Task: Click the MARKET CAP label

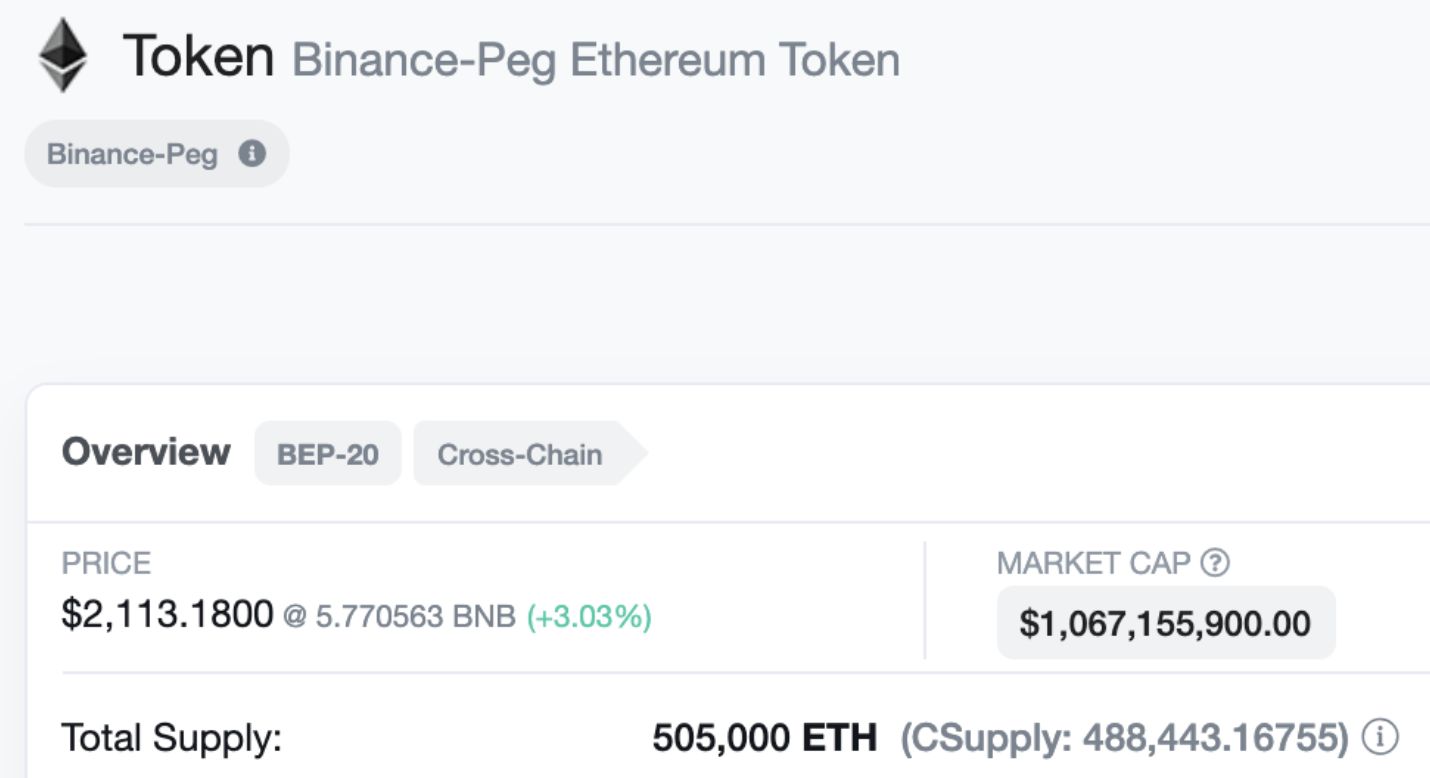Action: coord(1093,563)
